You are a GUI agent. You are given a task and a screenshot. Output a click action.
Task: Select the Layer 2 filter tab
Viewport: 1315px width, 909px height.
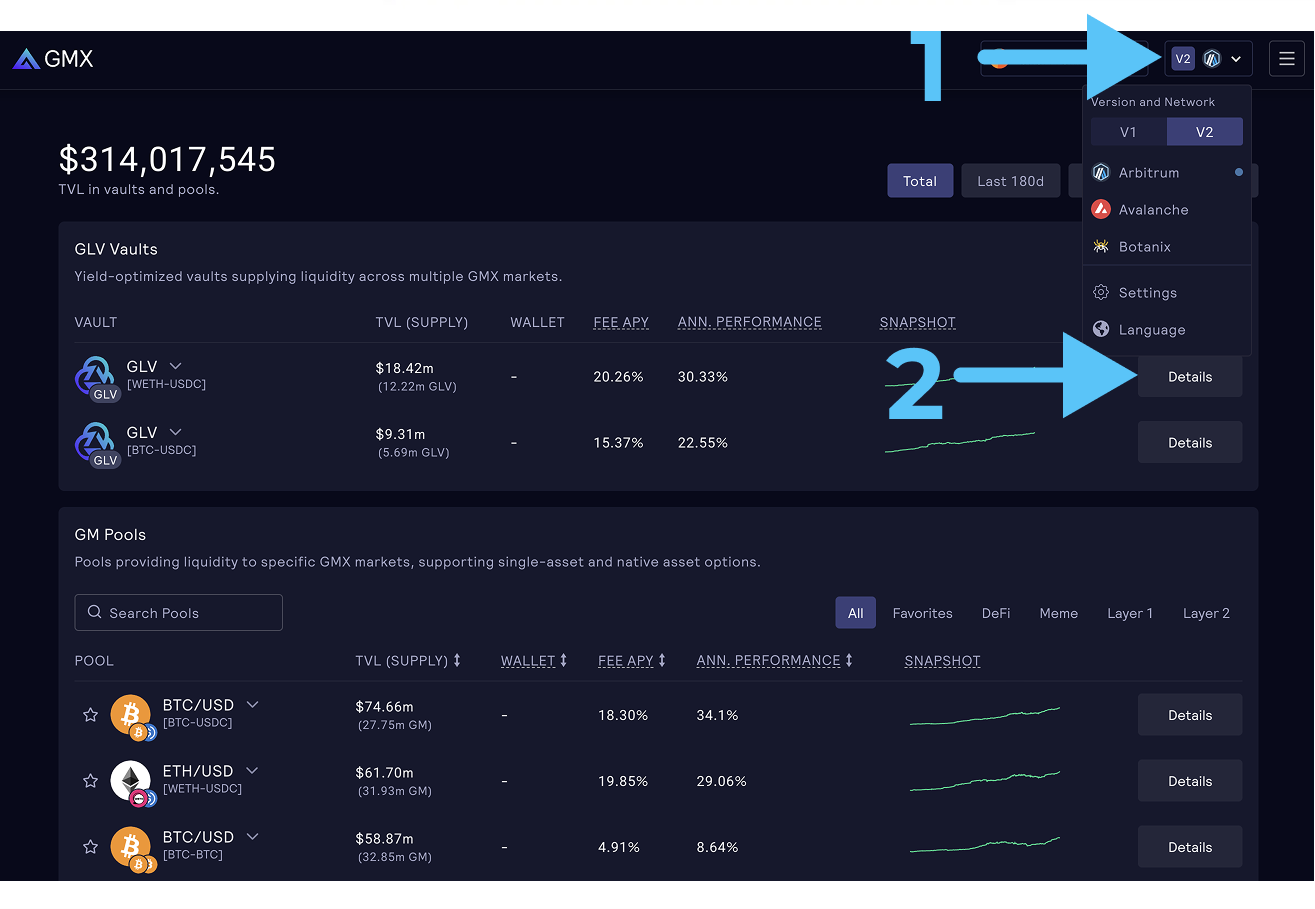pyautogui.click(x=1206, y=613)
